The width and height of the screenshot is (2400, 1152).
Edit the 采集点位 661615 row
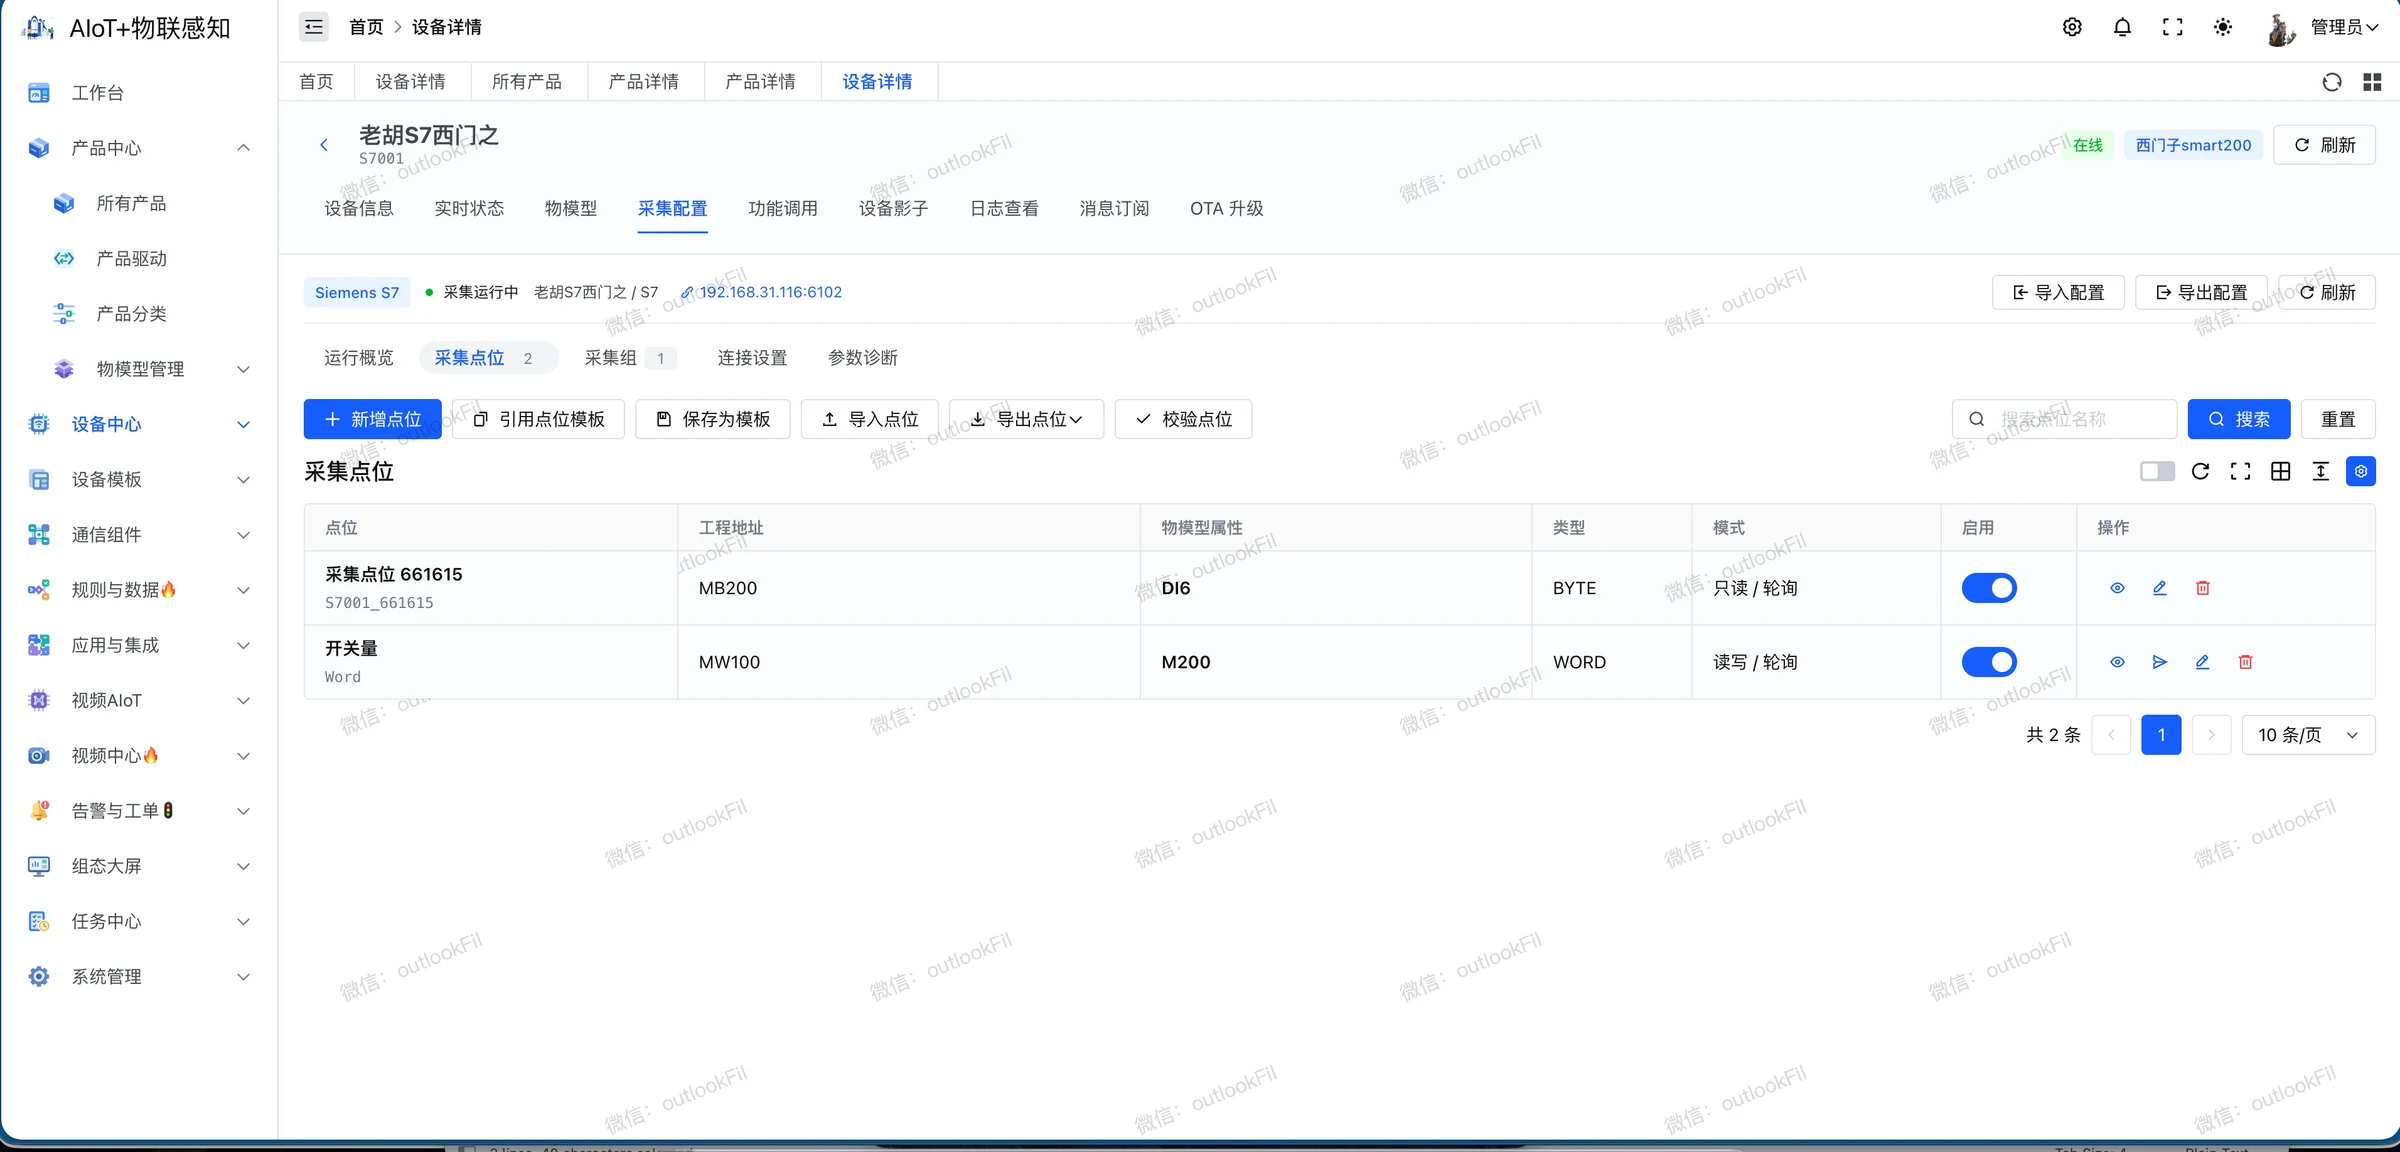click(x=2160, y=588)
